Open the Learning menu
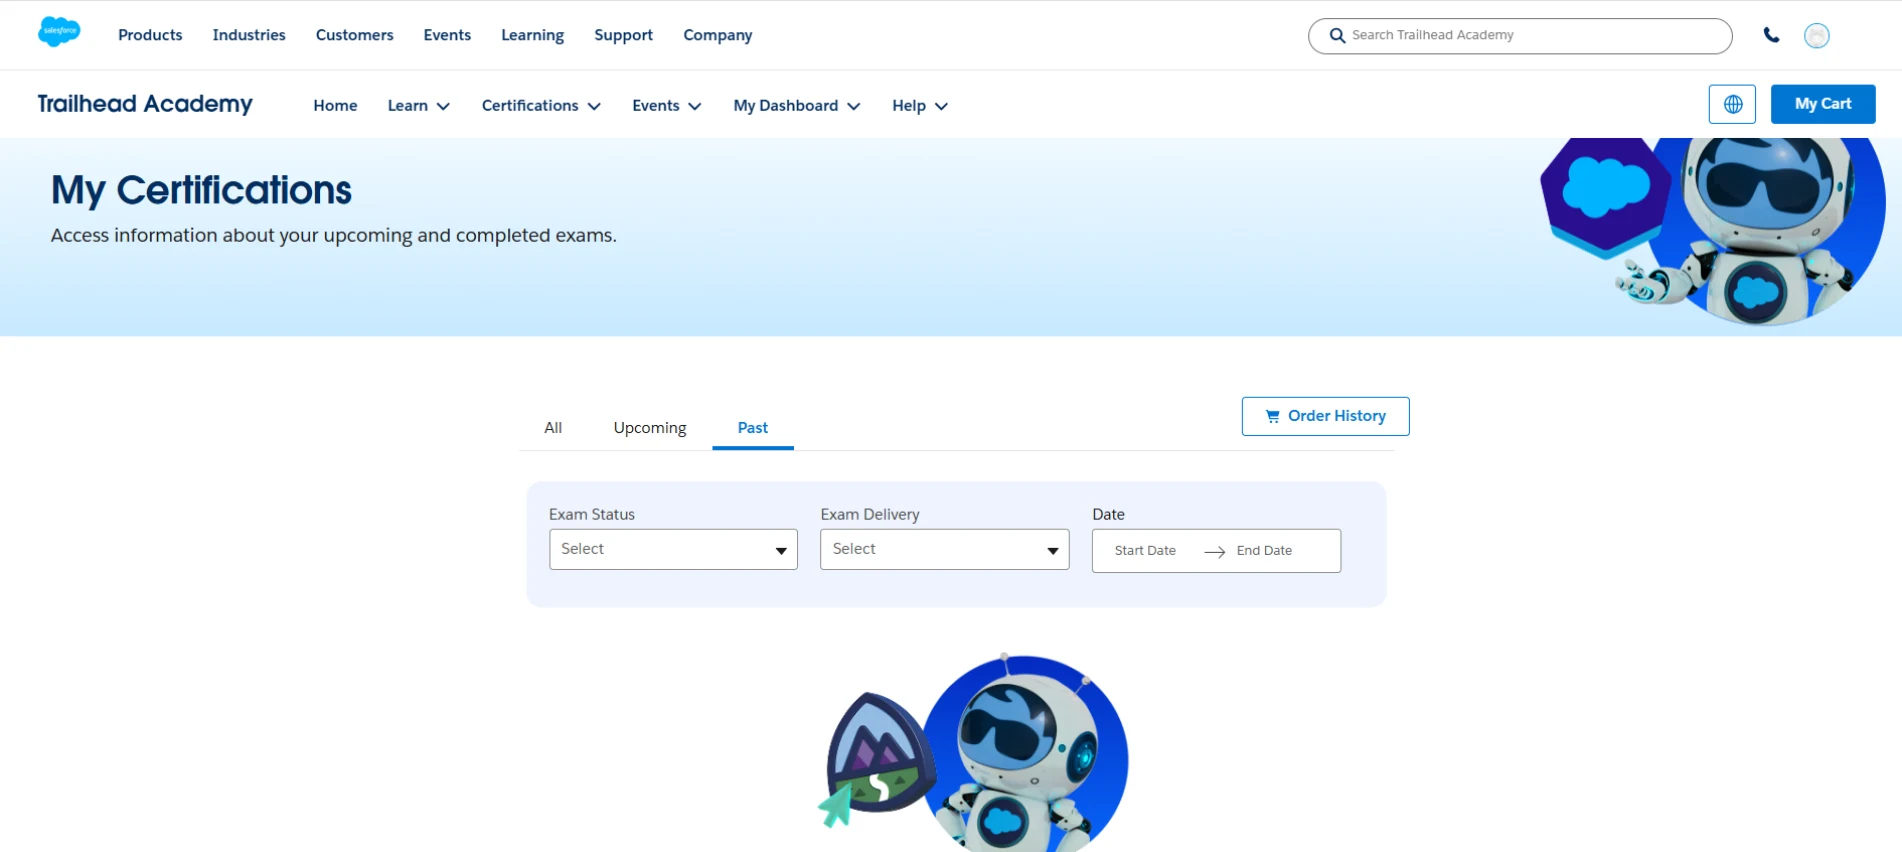The image size is (1902, 852). point(533,35)
